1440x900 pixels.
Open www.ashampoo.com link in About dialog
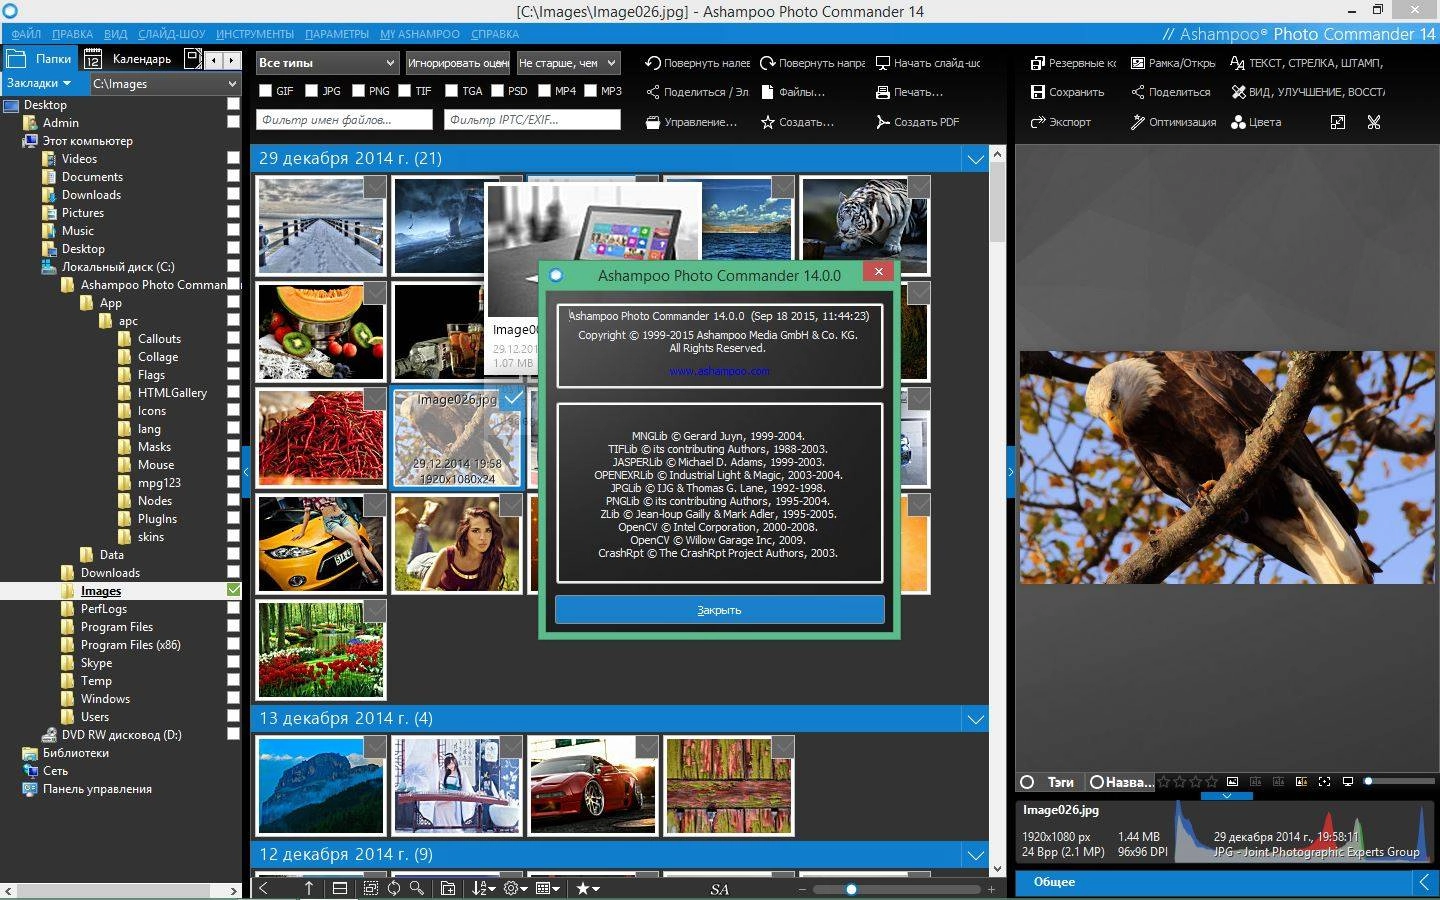[x=719, y=371]
